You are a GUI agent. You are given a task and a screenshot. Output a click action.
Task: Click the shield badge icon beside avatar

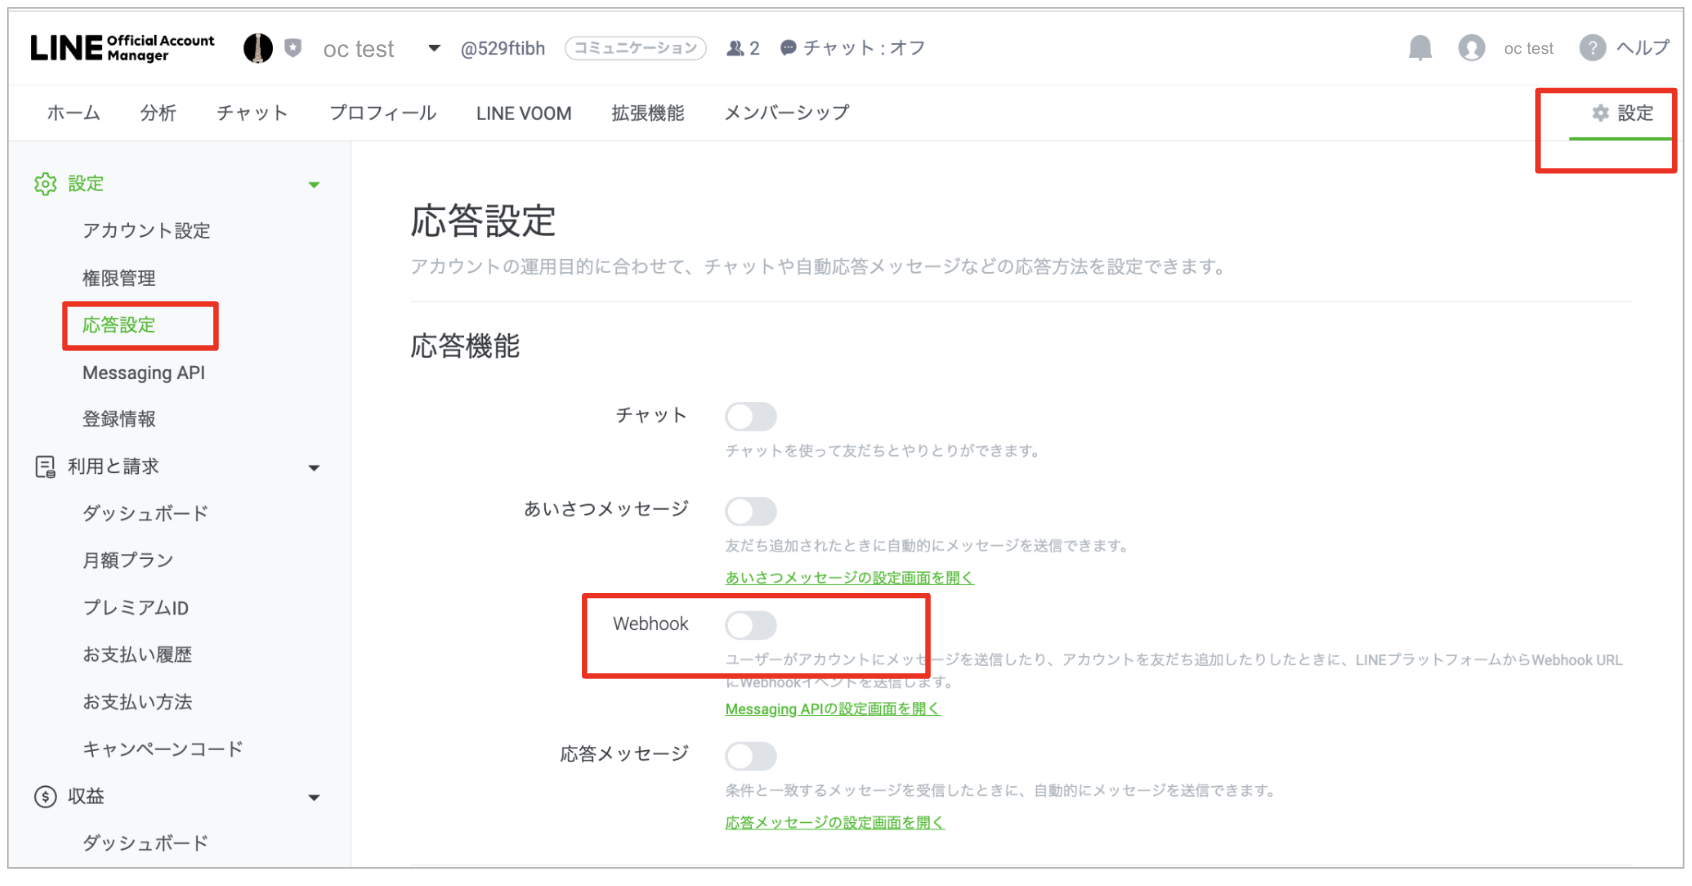293,48
